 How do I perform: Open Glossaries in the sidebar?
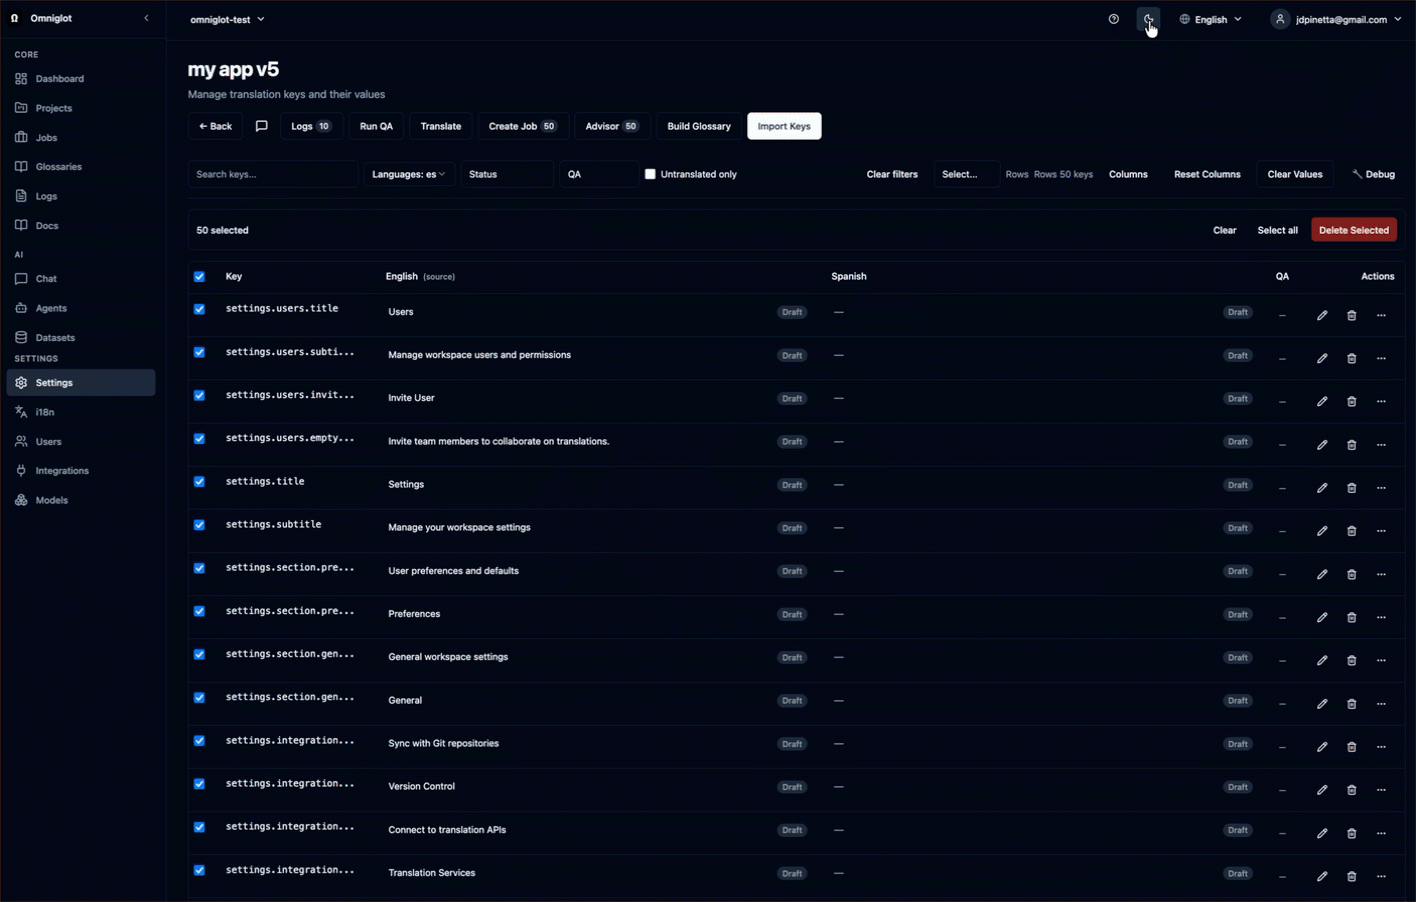tap(80, 167)
